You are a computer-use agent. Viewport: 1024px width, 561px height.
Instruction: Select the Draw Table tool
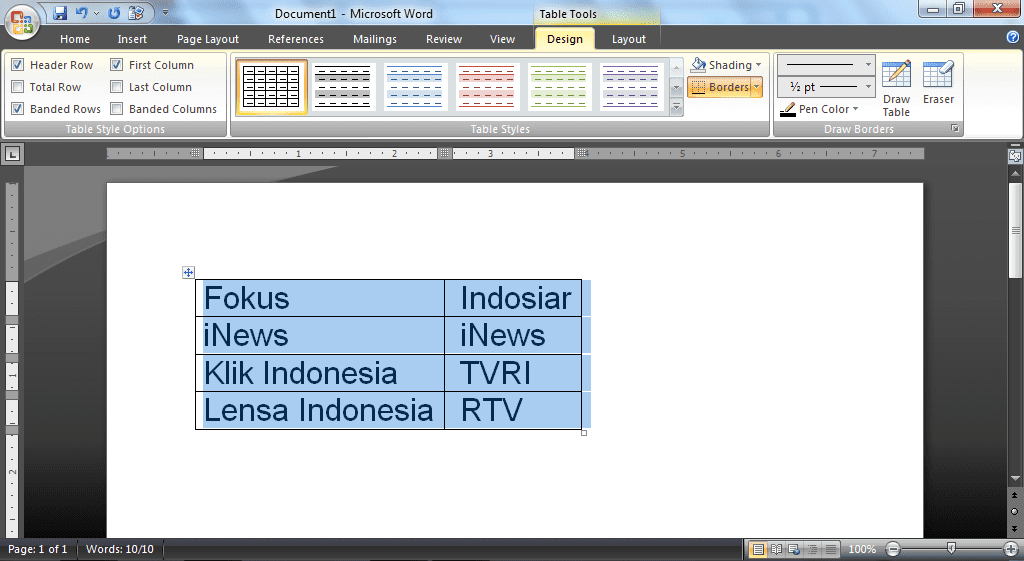click(896, 88)
